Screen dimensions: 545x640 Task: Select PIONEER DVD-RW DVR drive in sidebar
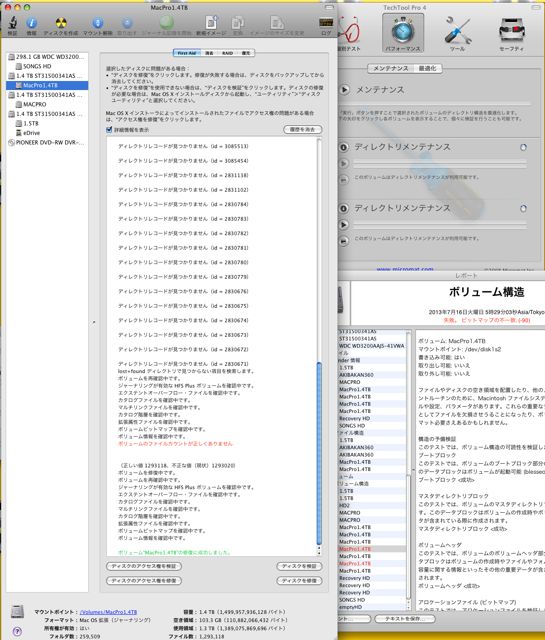(46, 142)
